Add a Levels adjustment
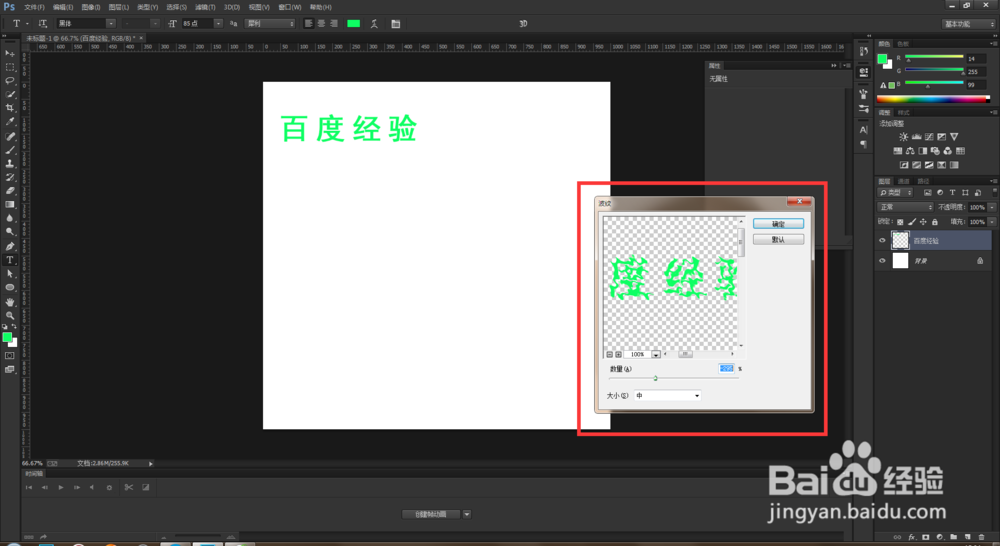The image size is (1000, 546). tap(916, 136)
